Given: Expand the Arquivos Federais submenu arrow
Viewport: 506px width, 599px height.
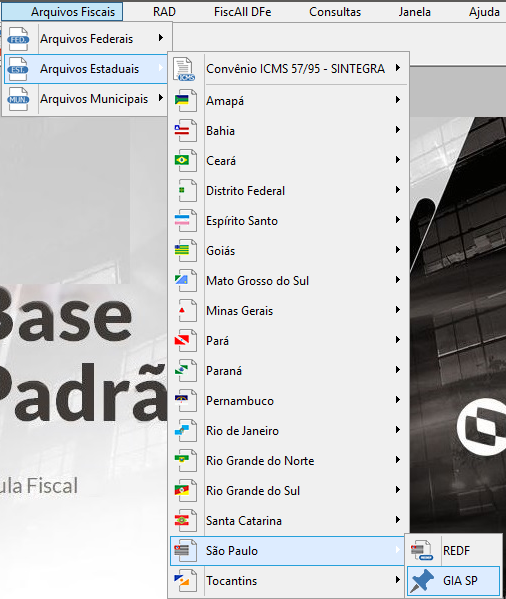Looking at the screenshot, I should click(x=161, y=38).
